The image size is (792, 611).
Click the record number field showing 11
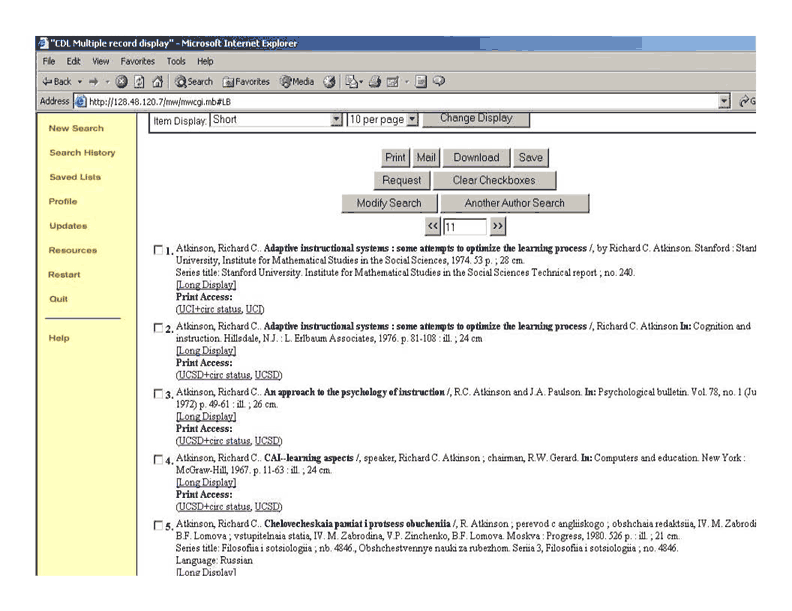point(465,227)
